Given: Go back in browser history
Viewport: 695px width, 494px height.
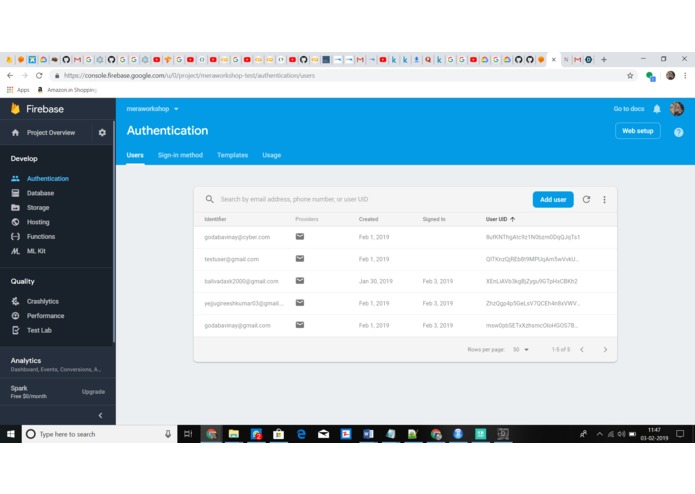Looking at the screenshot, I should pos(10,76).
